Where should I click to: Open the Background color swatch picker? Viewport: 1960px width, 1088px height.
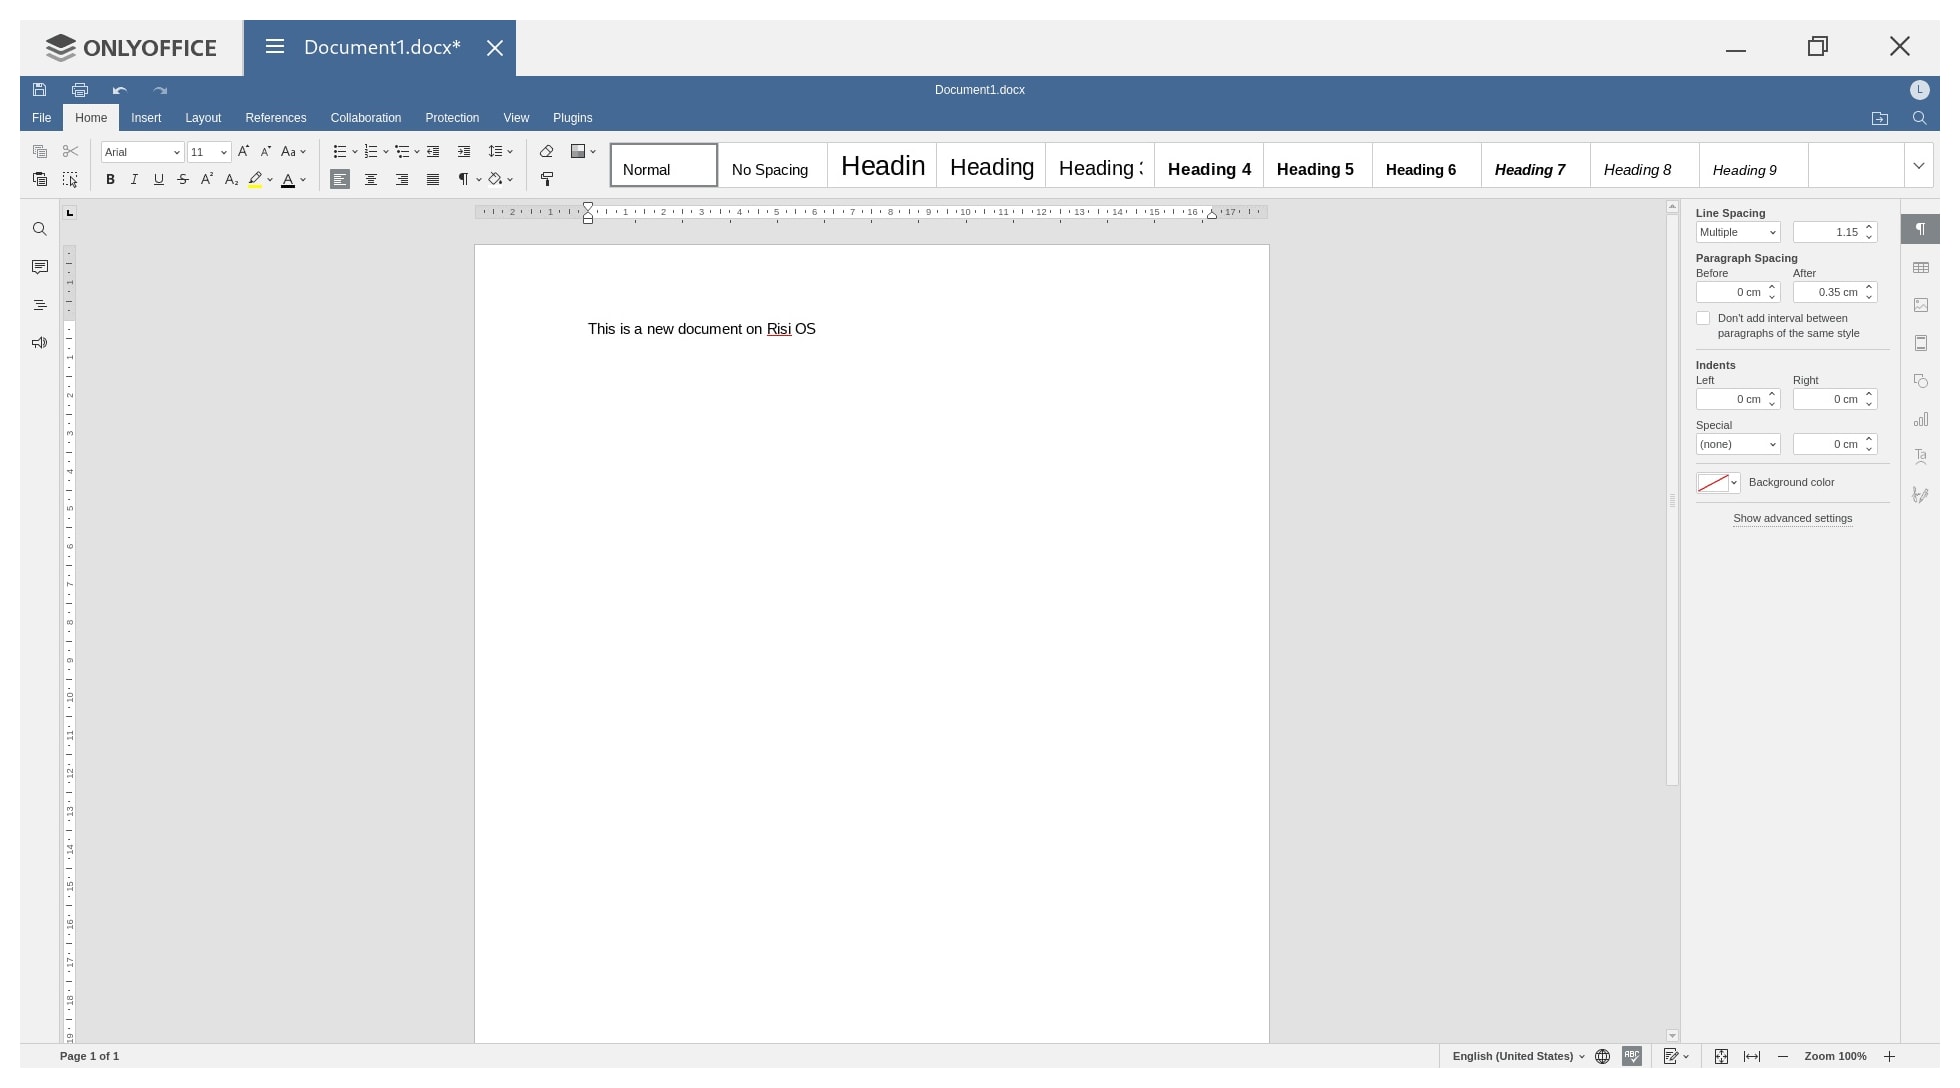(x=1718, y=483)
